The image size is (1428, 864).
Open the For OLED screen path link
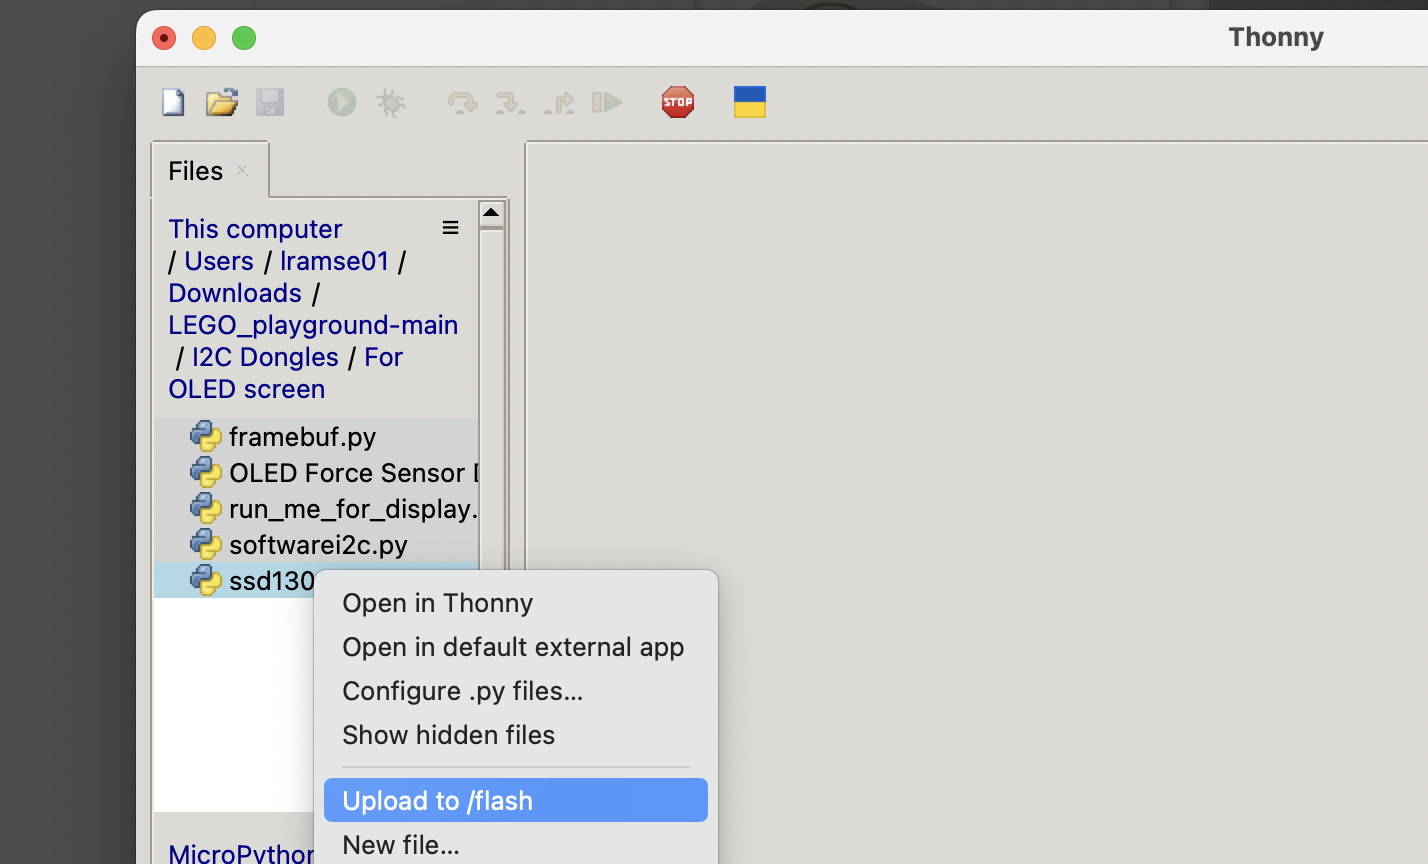pos(285,373)
